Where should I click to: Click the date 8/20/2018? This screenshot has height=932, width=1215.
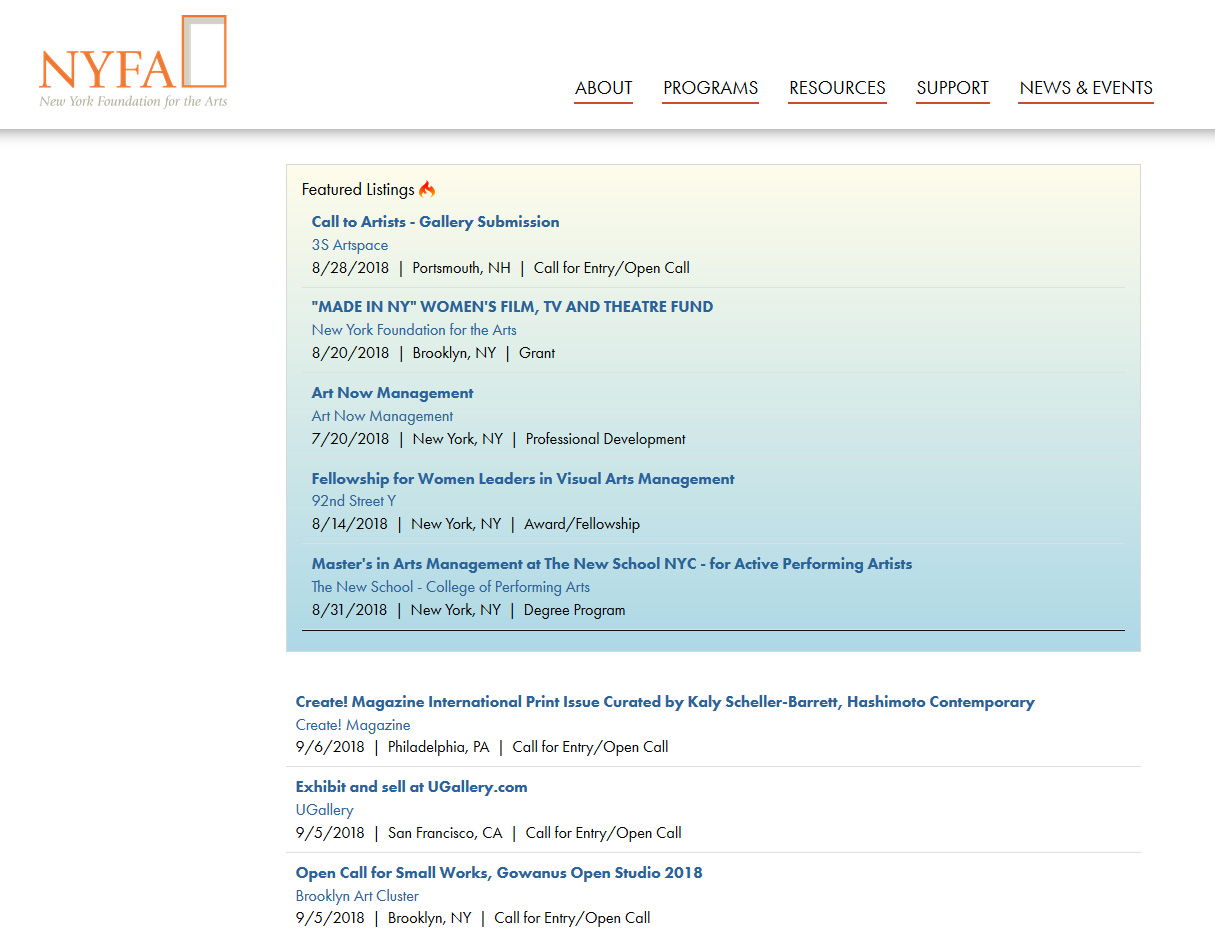(350, 353)
